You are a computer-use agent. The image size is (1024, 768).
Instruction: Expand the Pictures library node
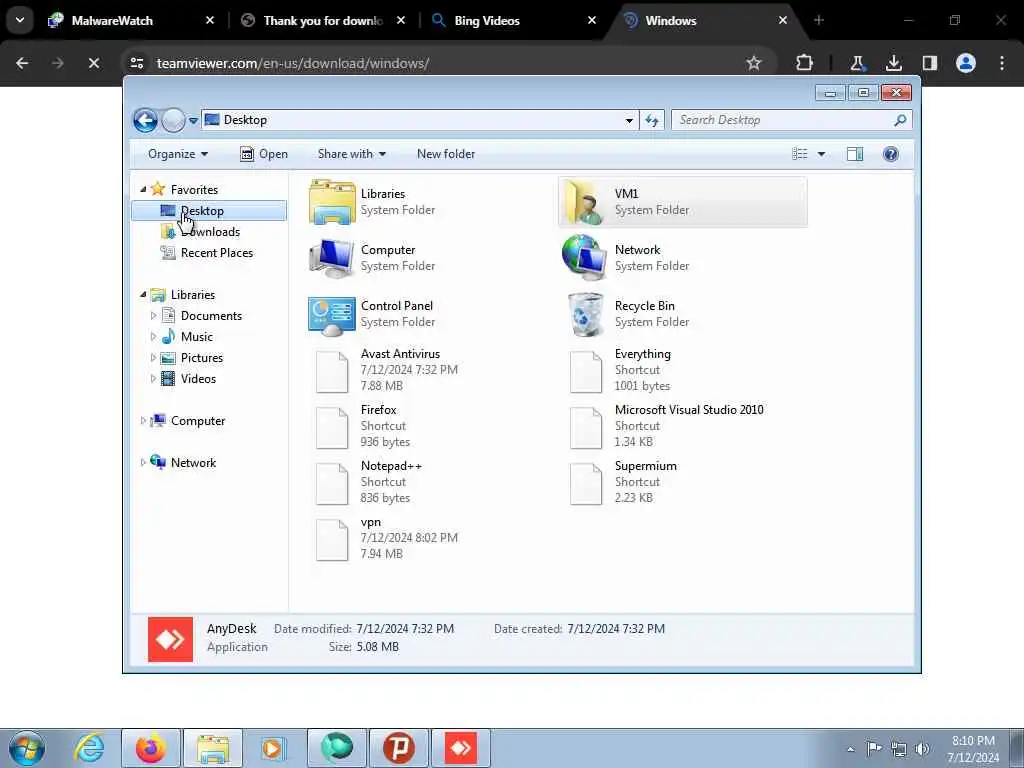[153, 358]
